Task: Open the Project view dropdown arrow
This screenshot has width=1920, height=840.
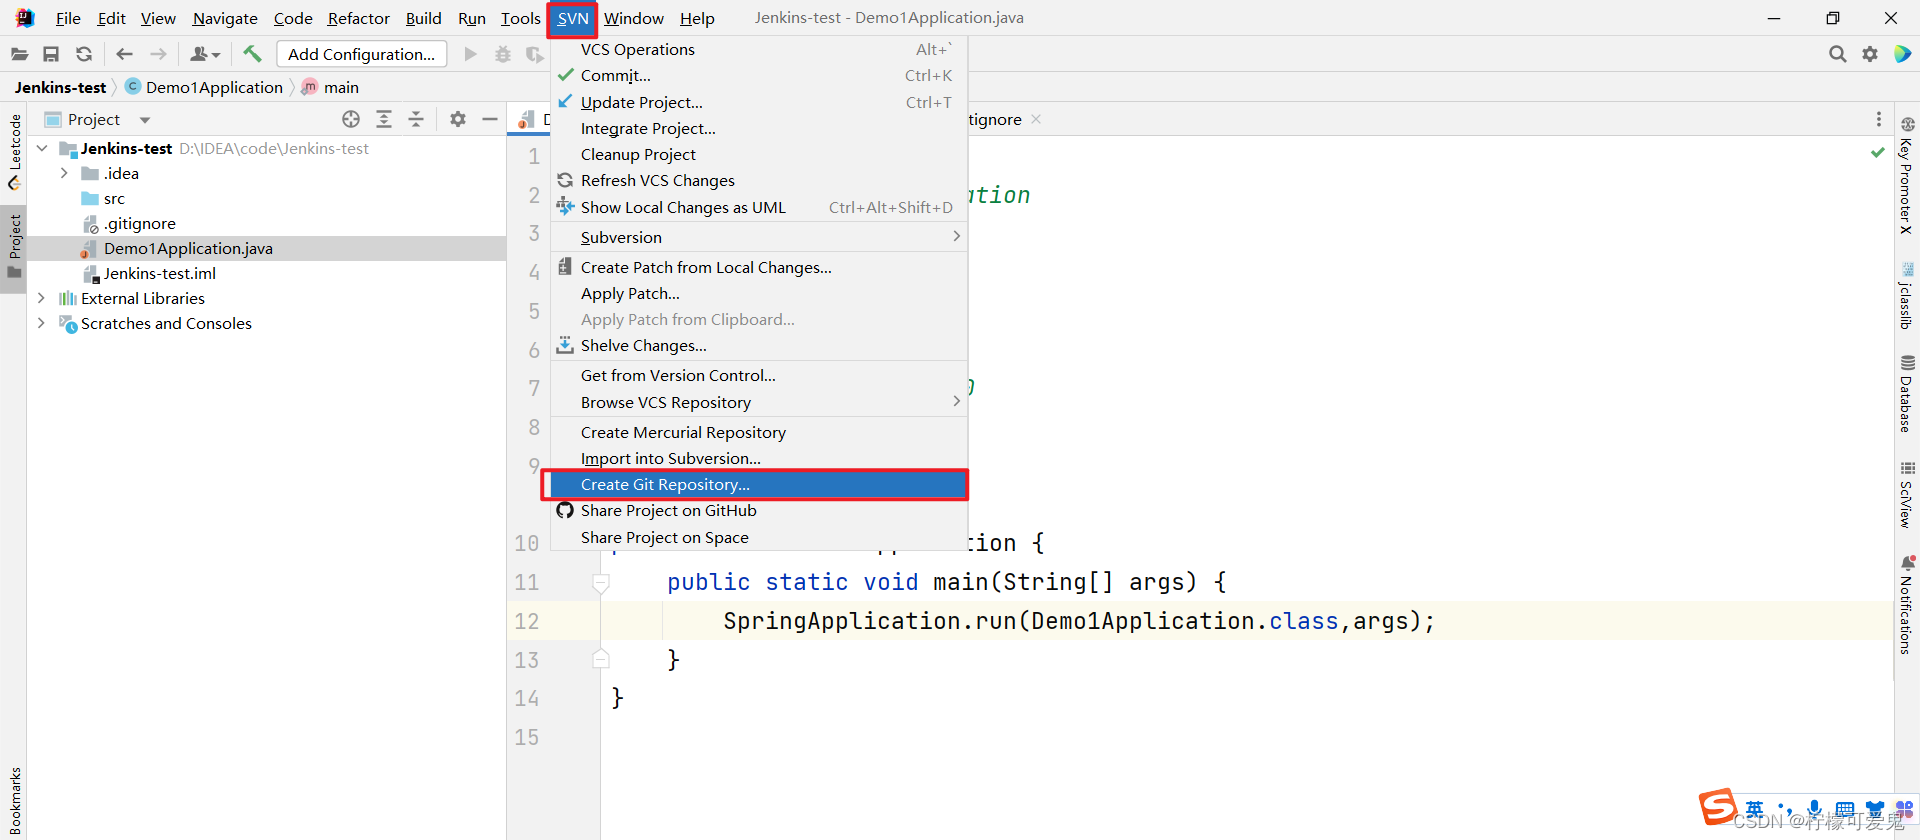Action: pyautogui.click(x=145, y=120)
